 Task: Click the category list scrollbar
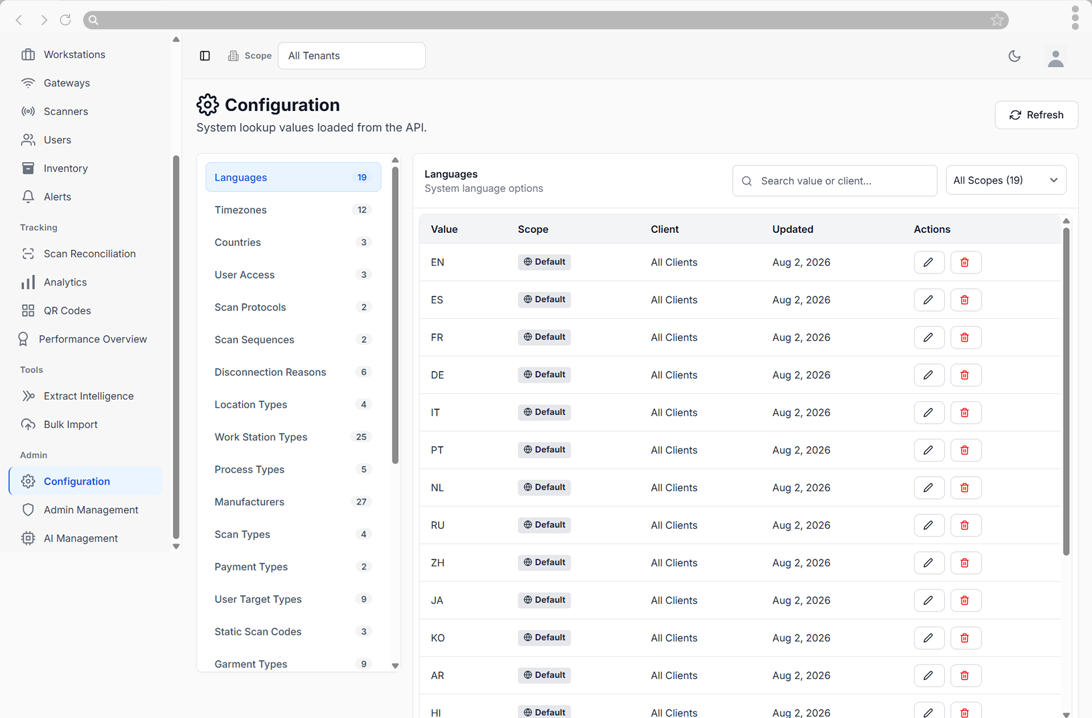click(395, 315)
